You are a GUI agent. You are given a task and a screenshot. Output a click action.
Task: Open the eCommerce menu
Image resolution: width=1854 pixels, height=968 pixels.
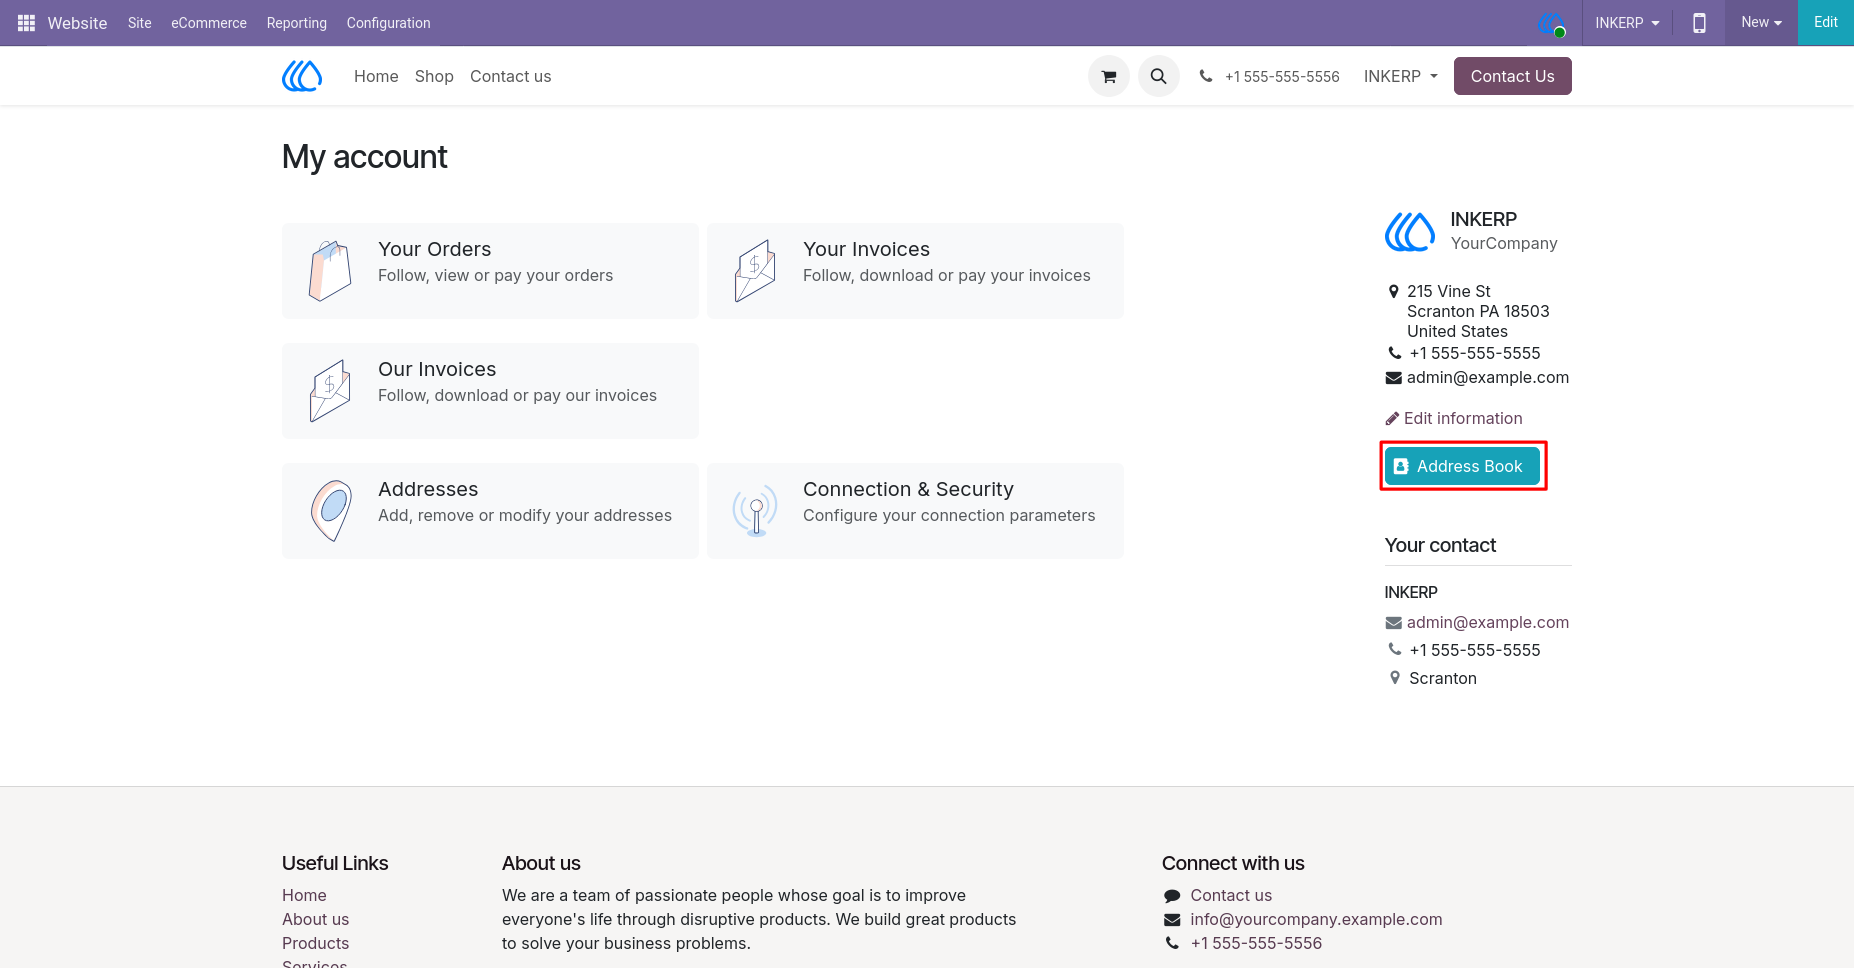coord(209,23)
